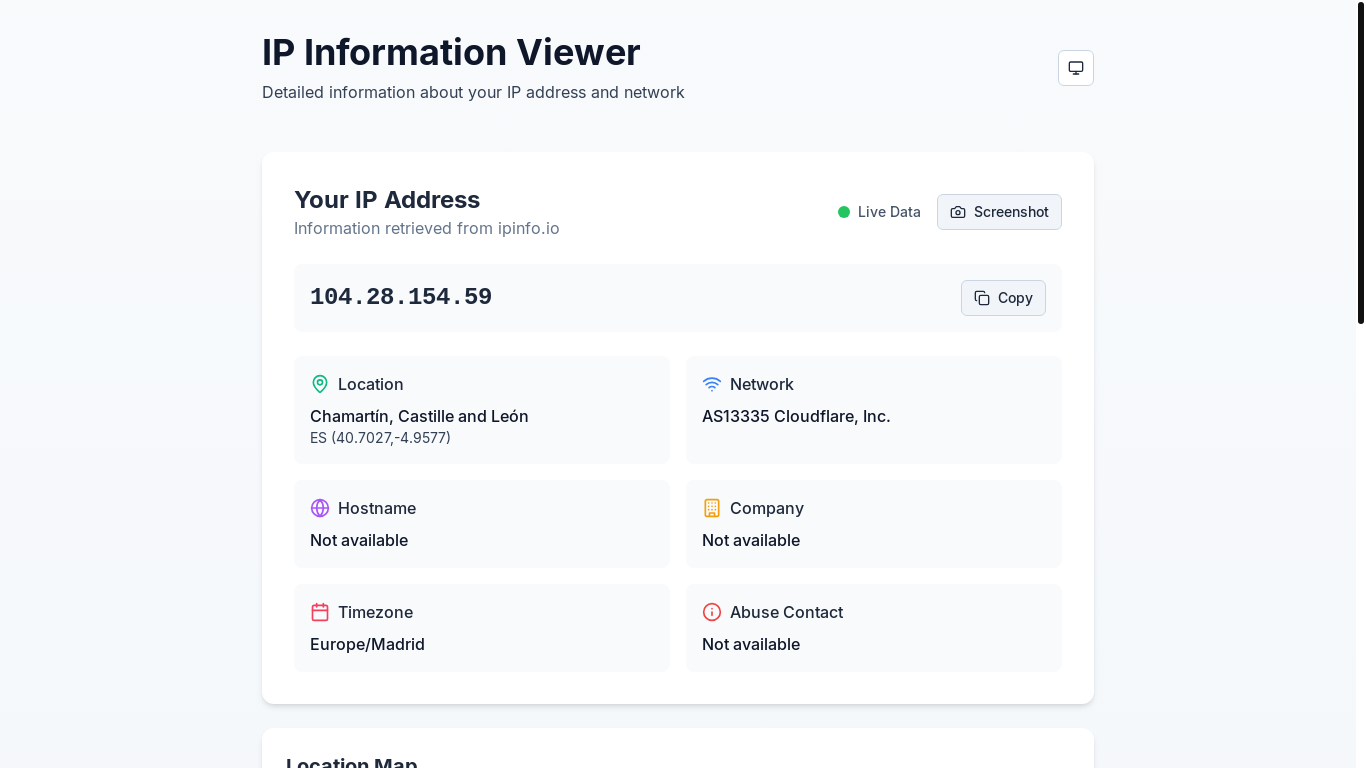
Task: Click the orange Company building icon
Action: (712, 508)
